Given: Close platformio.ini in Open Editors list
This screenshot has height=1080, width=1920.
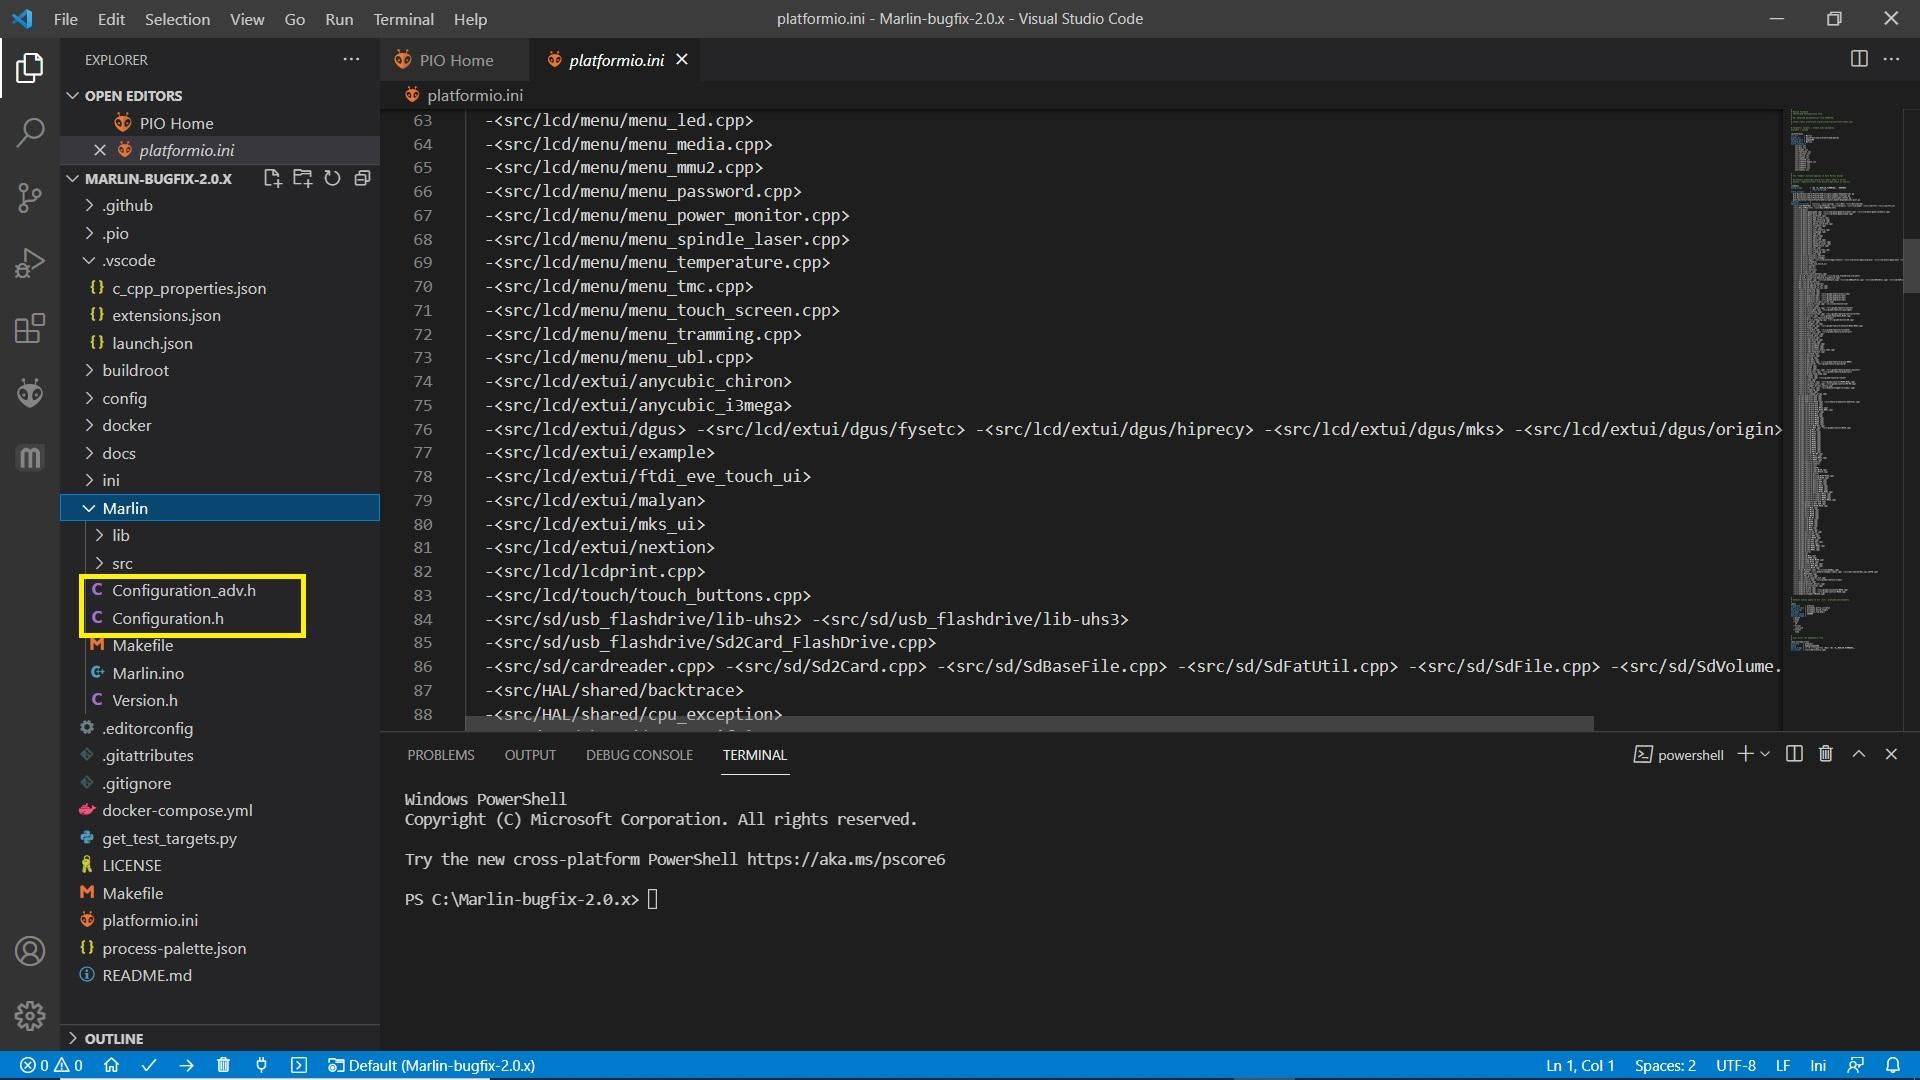Looking at the screenshot, I should [99, 150].
